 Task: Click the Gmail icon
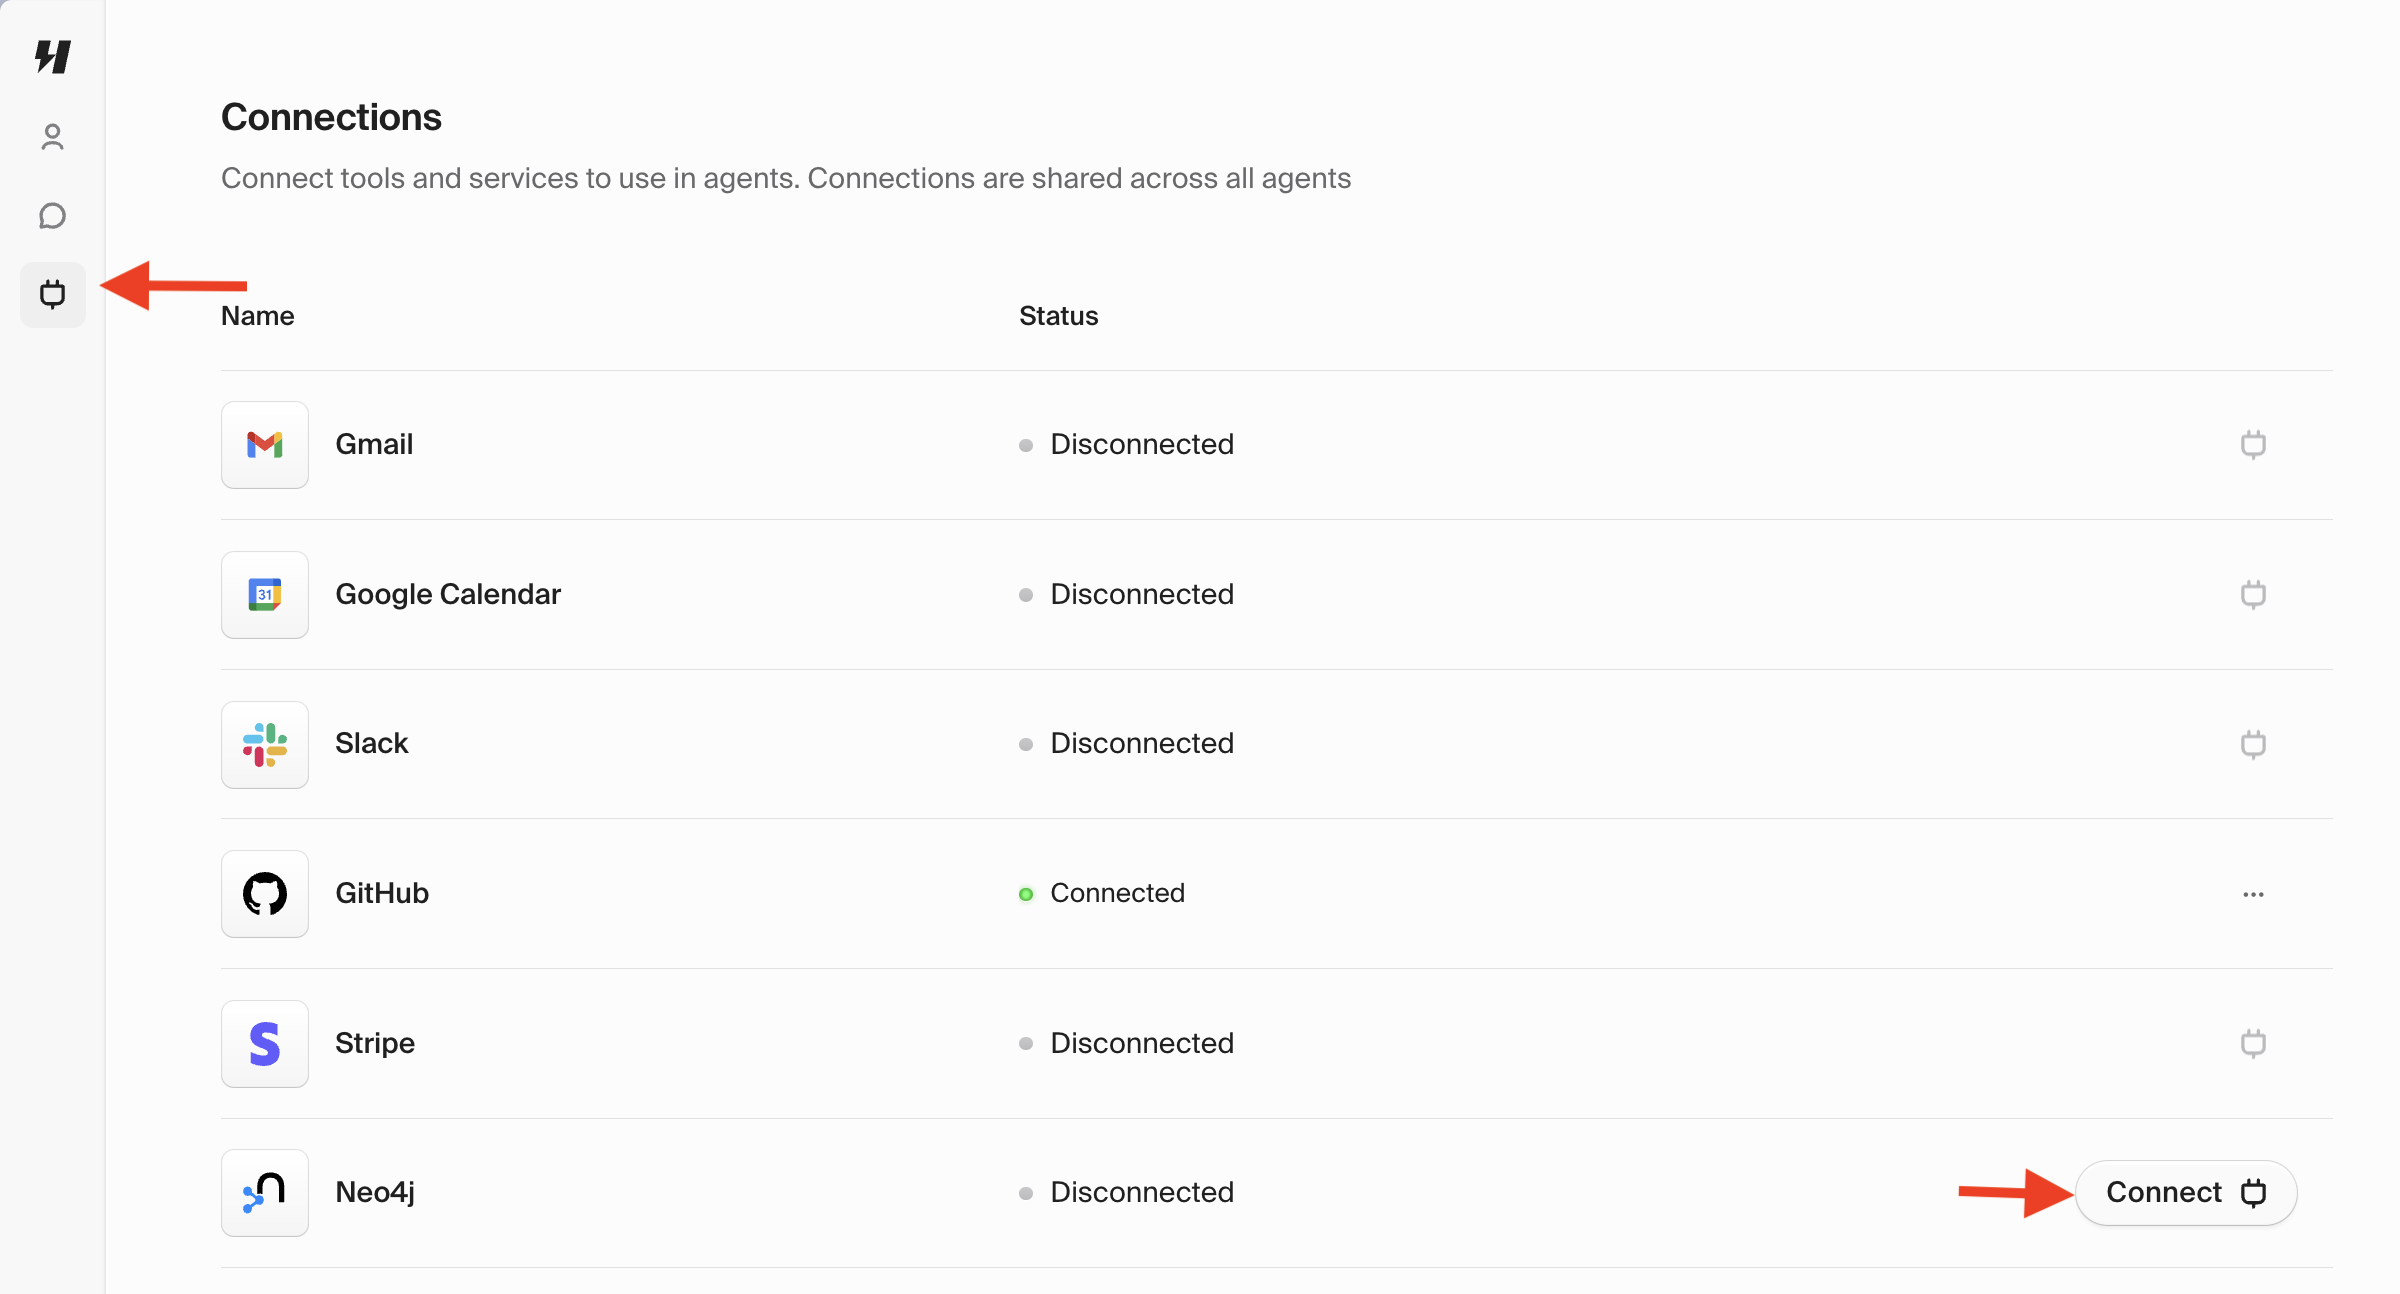(264, 444)
